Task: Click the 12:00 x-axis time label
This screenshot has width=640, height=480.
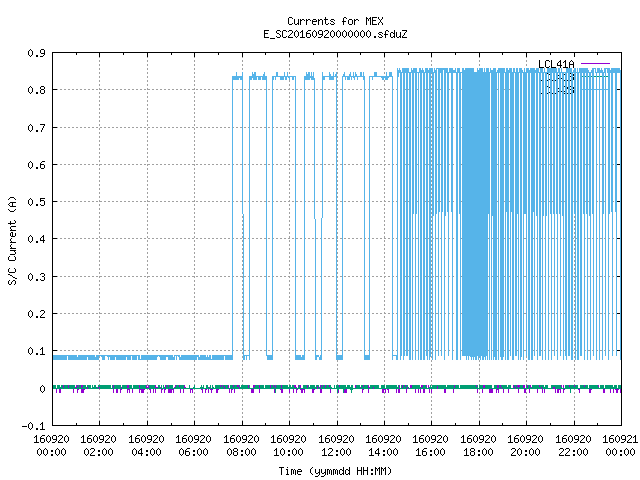Action: tap(336, 452)
